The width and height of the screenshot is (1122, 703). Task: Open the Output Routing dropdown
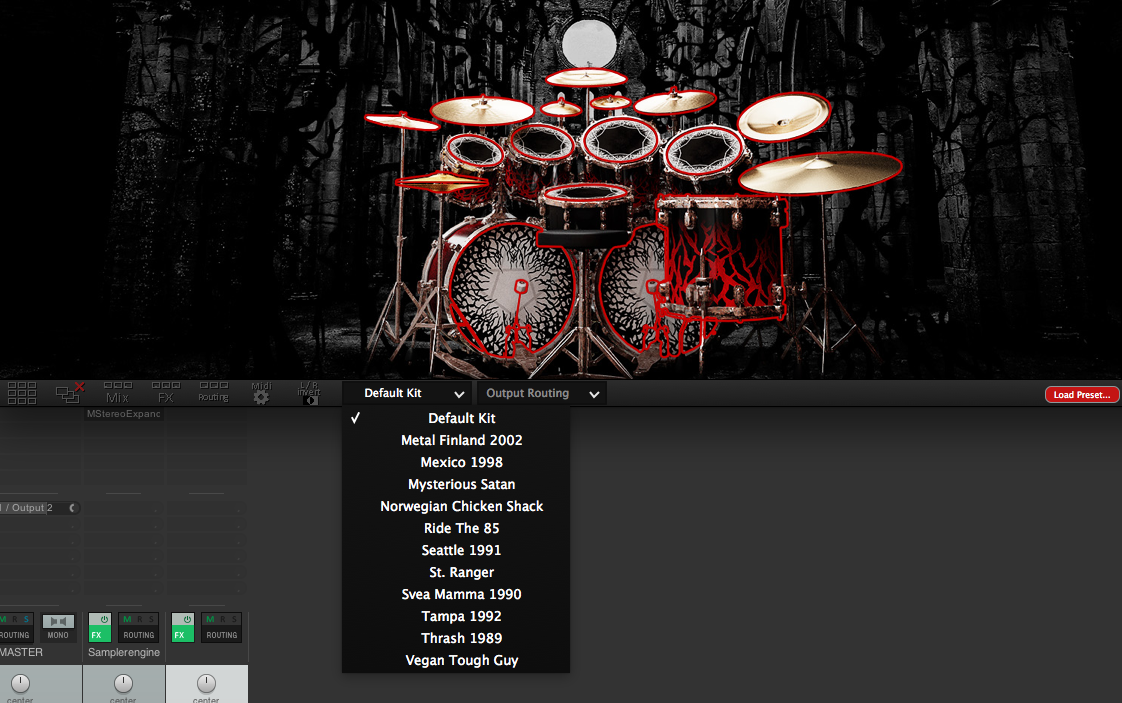(x=541, y=393)
